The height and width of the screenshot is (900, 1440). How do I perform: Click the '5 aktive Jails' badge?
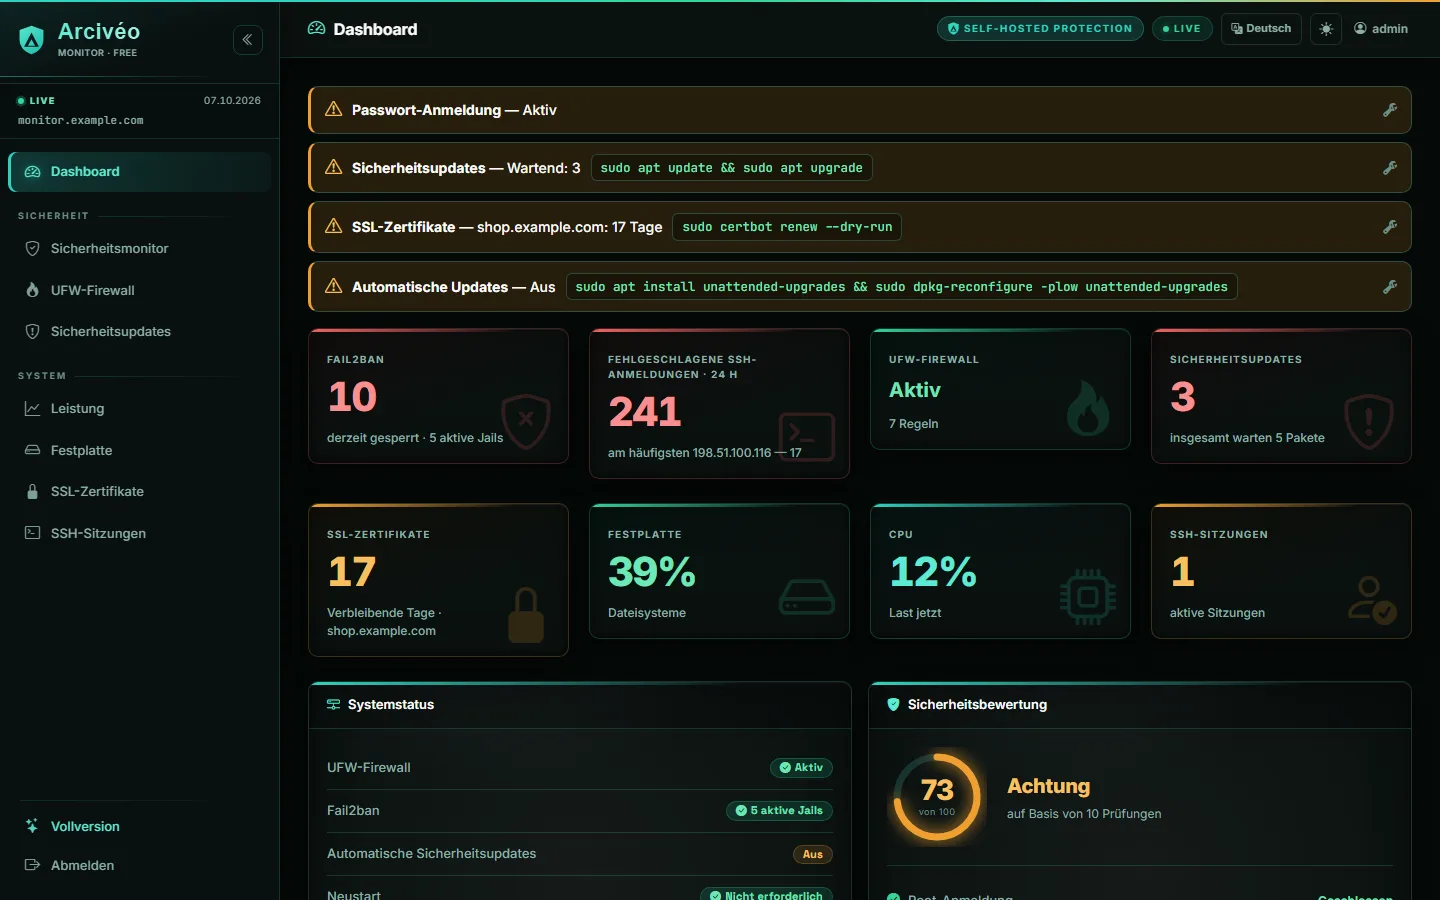[x=779, y=811]
